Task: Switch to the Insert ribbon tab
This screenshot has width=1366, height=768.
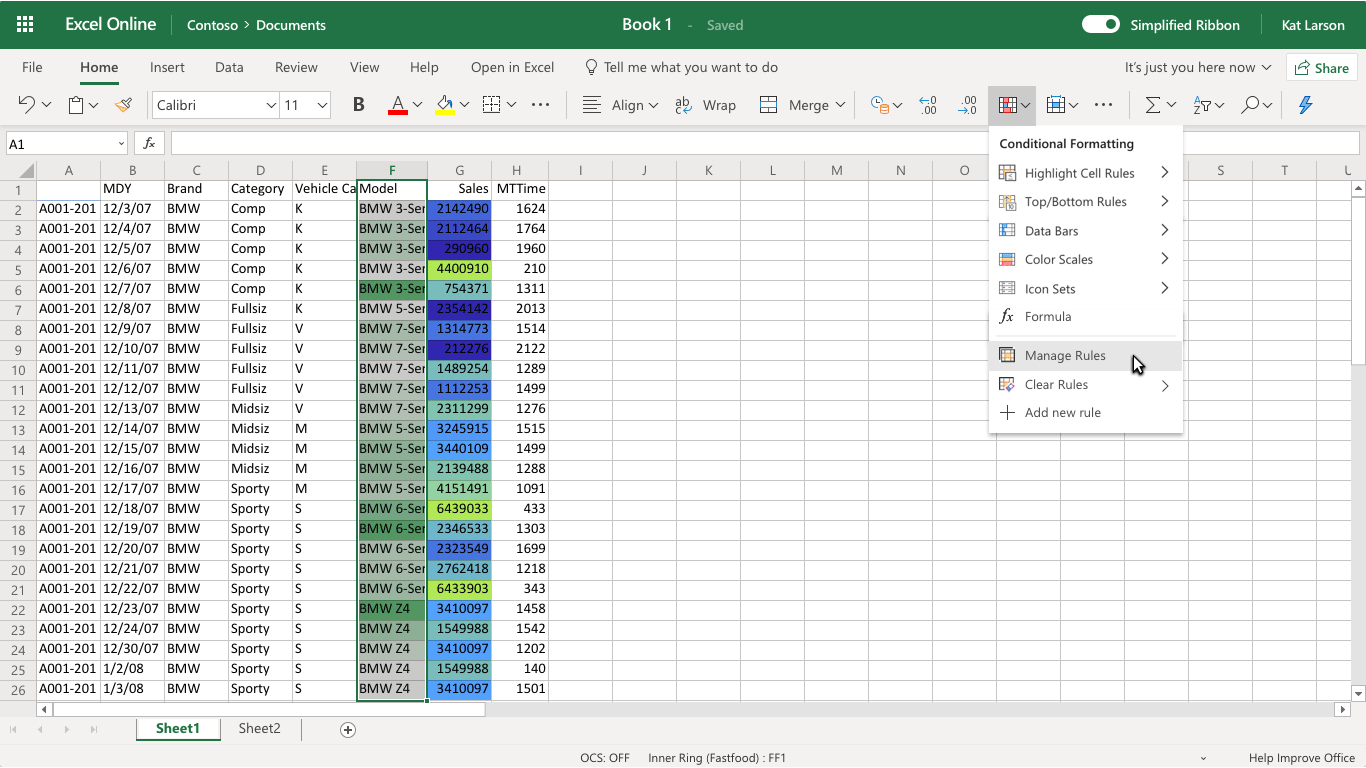Action: (x=167, y=67)
